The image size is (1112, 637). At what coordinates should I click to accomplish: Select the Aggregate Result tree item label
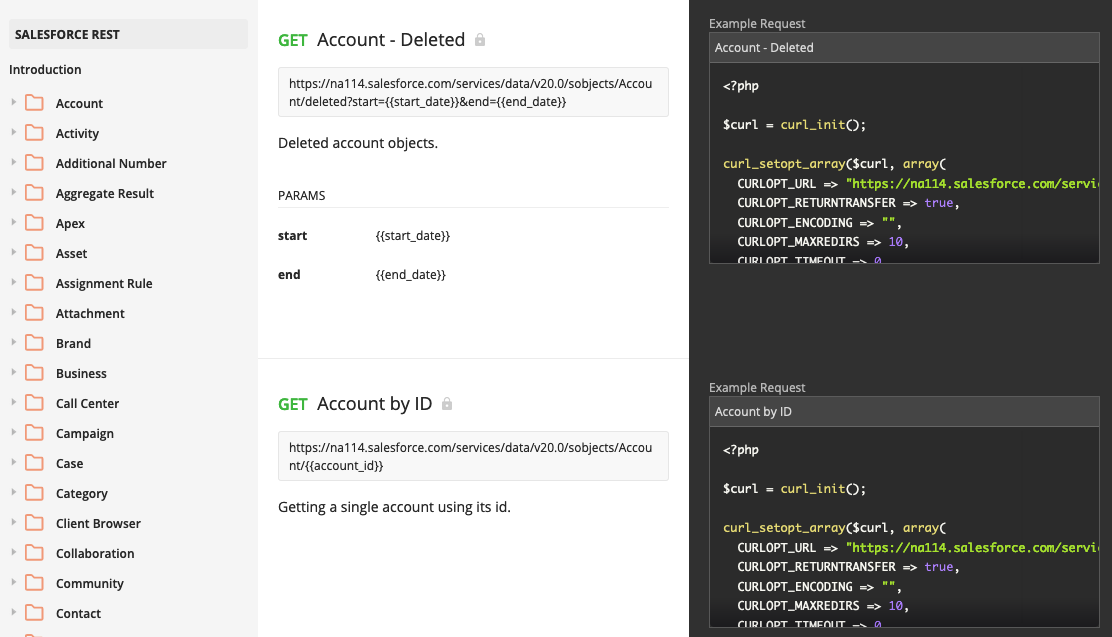click(105, 194)
